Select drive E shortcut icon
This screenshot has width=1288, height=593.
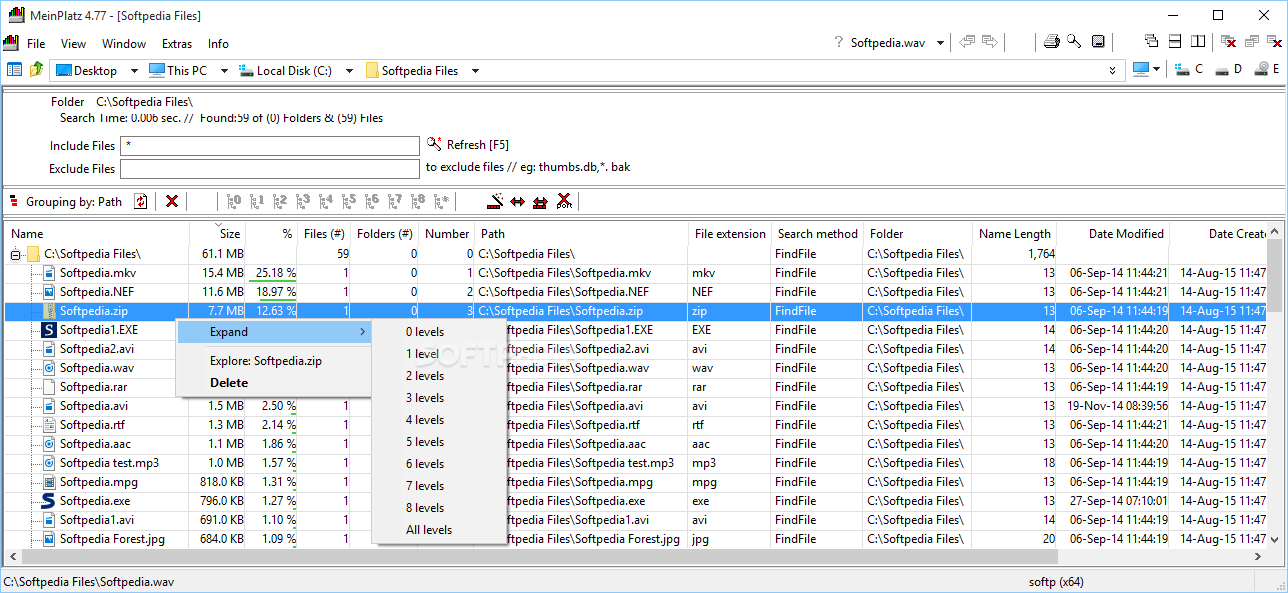tap(1266, 70)
